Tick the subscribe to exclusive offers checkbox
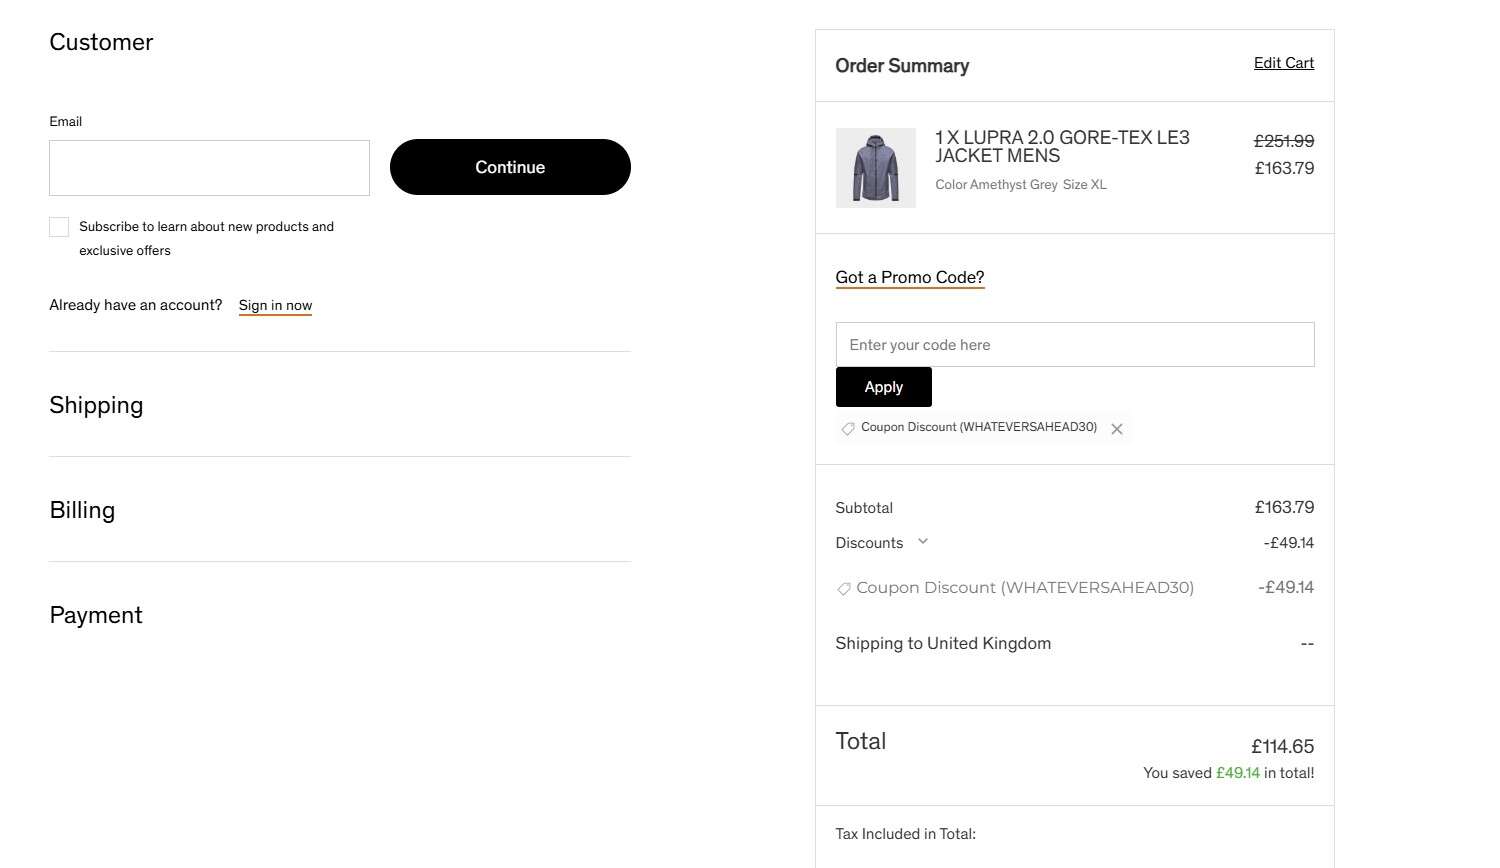Viewport: 1500px width, 868px height. (59, 227)
